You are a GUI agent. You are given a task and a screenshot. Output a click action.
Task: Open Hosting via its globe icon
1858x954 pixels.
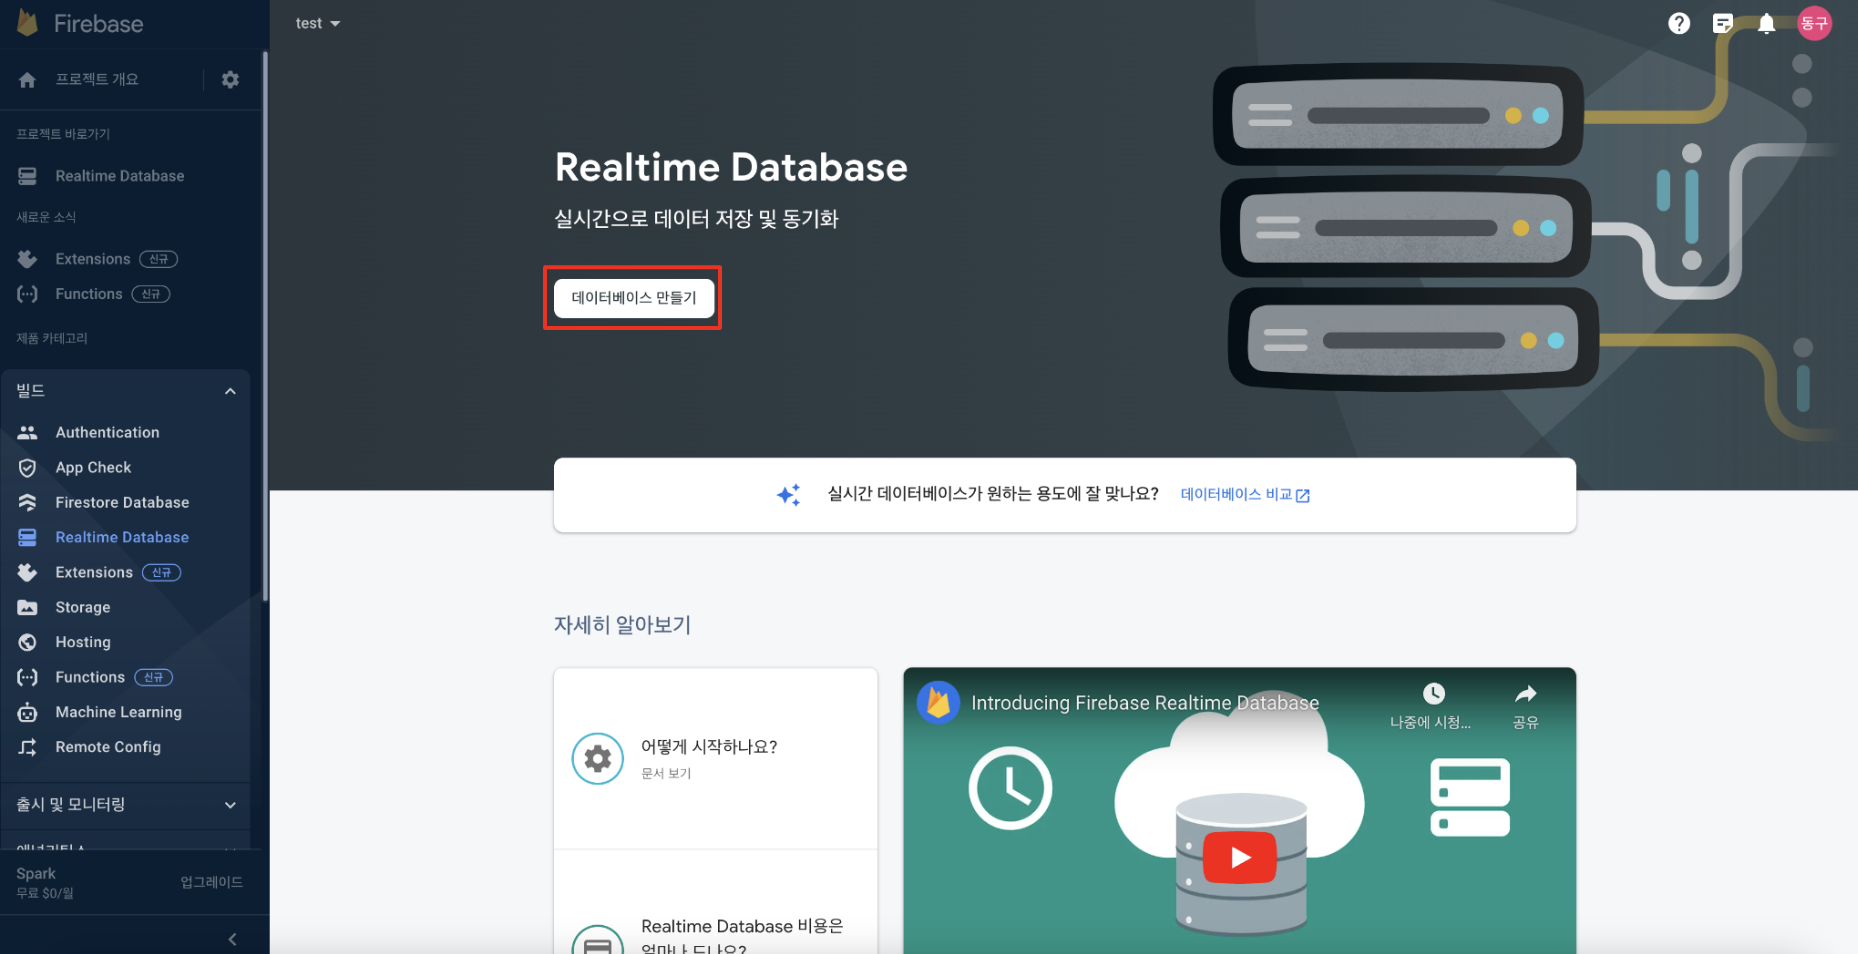pos(27,642)
